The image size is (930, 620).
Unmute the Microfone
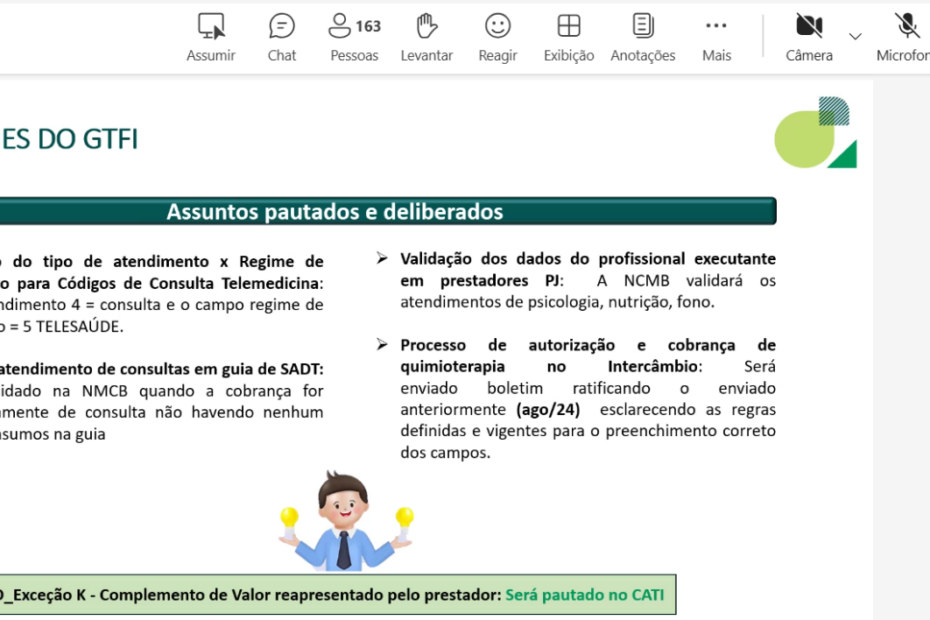click(907, 27)
